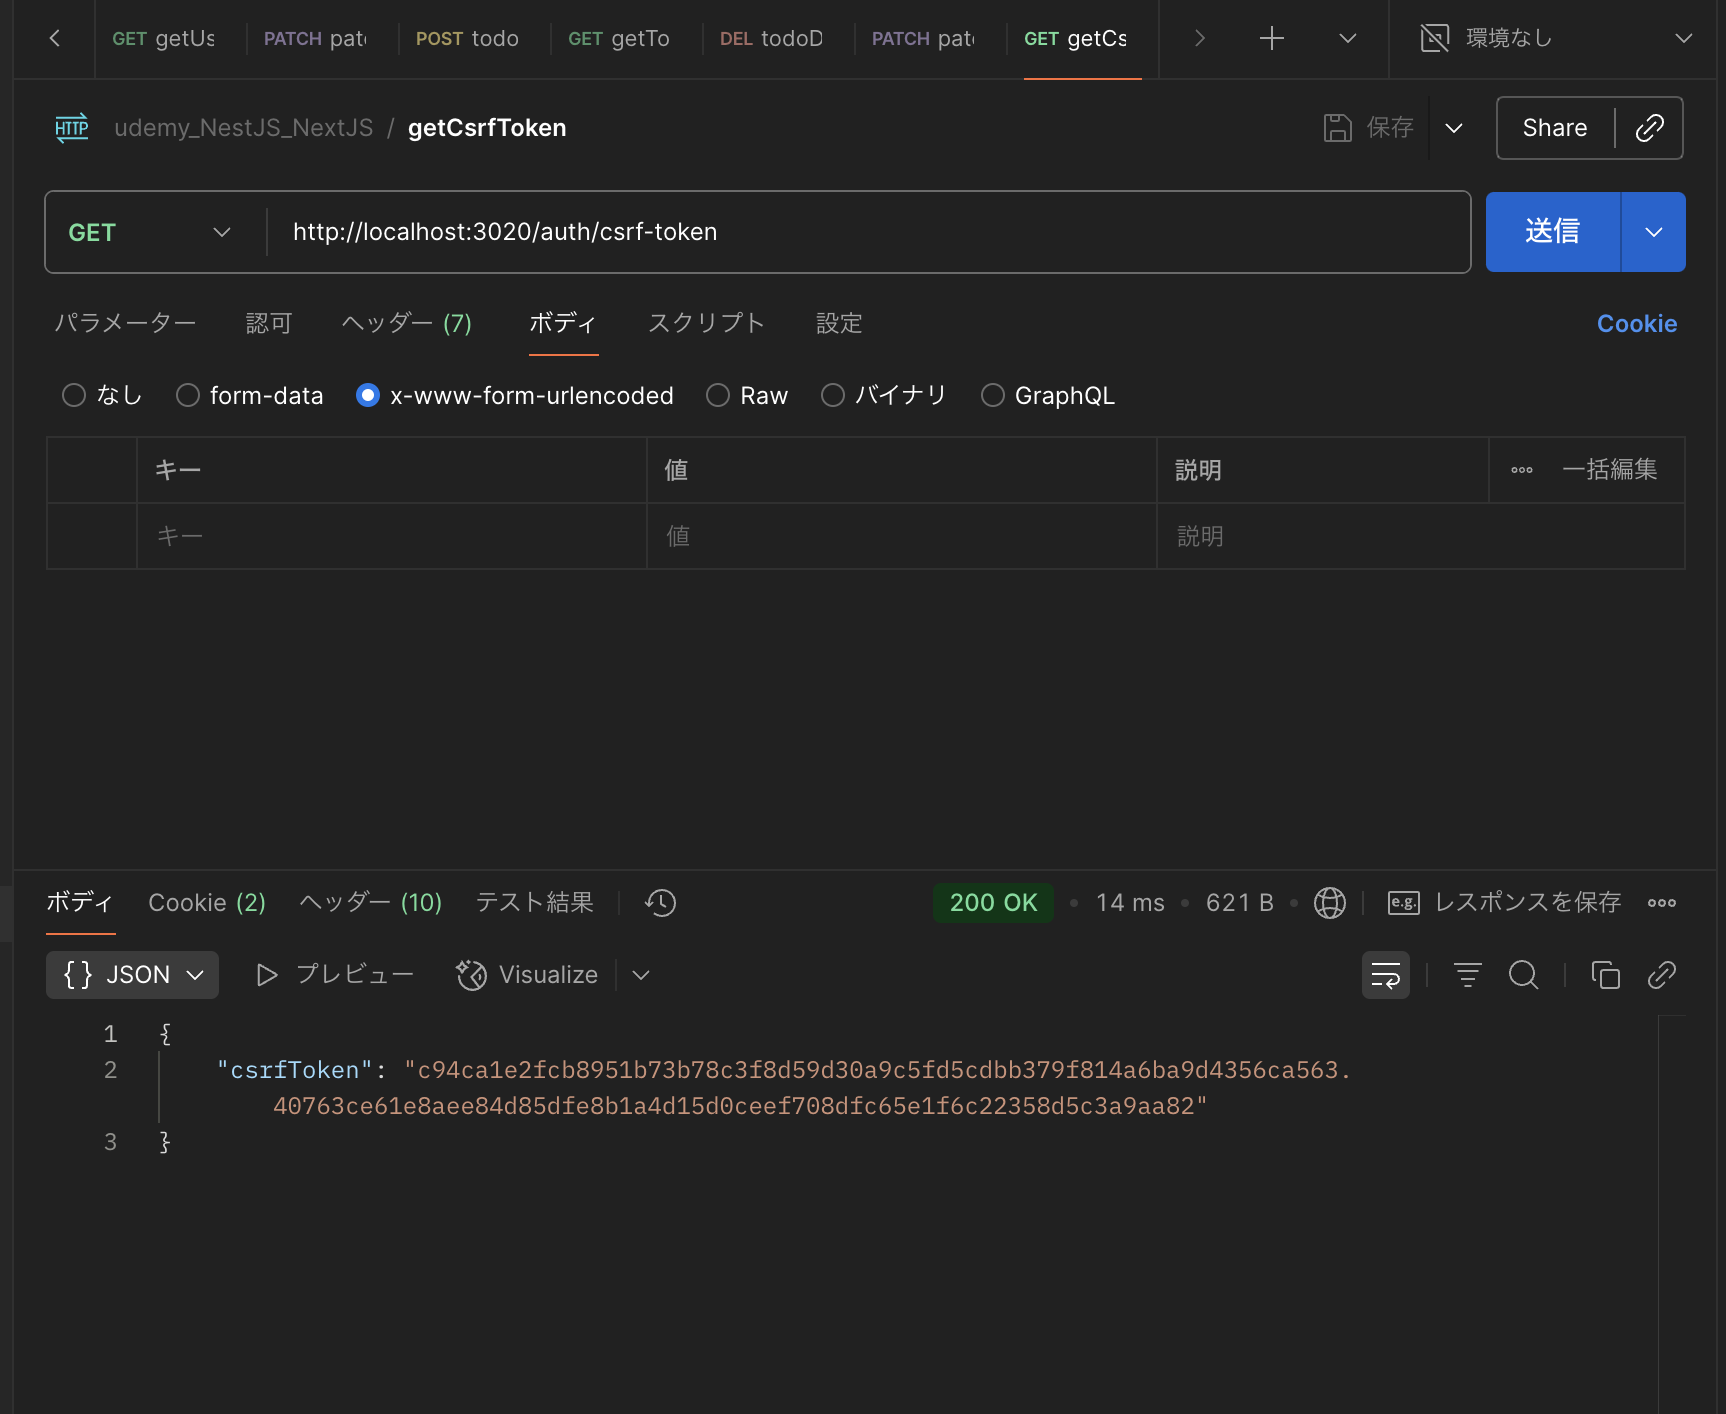
Task: Switch to the DEL todoD tab
Action: (771, 38)
